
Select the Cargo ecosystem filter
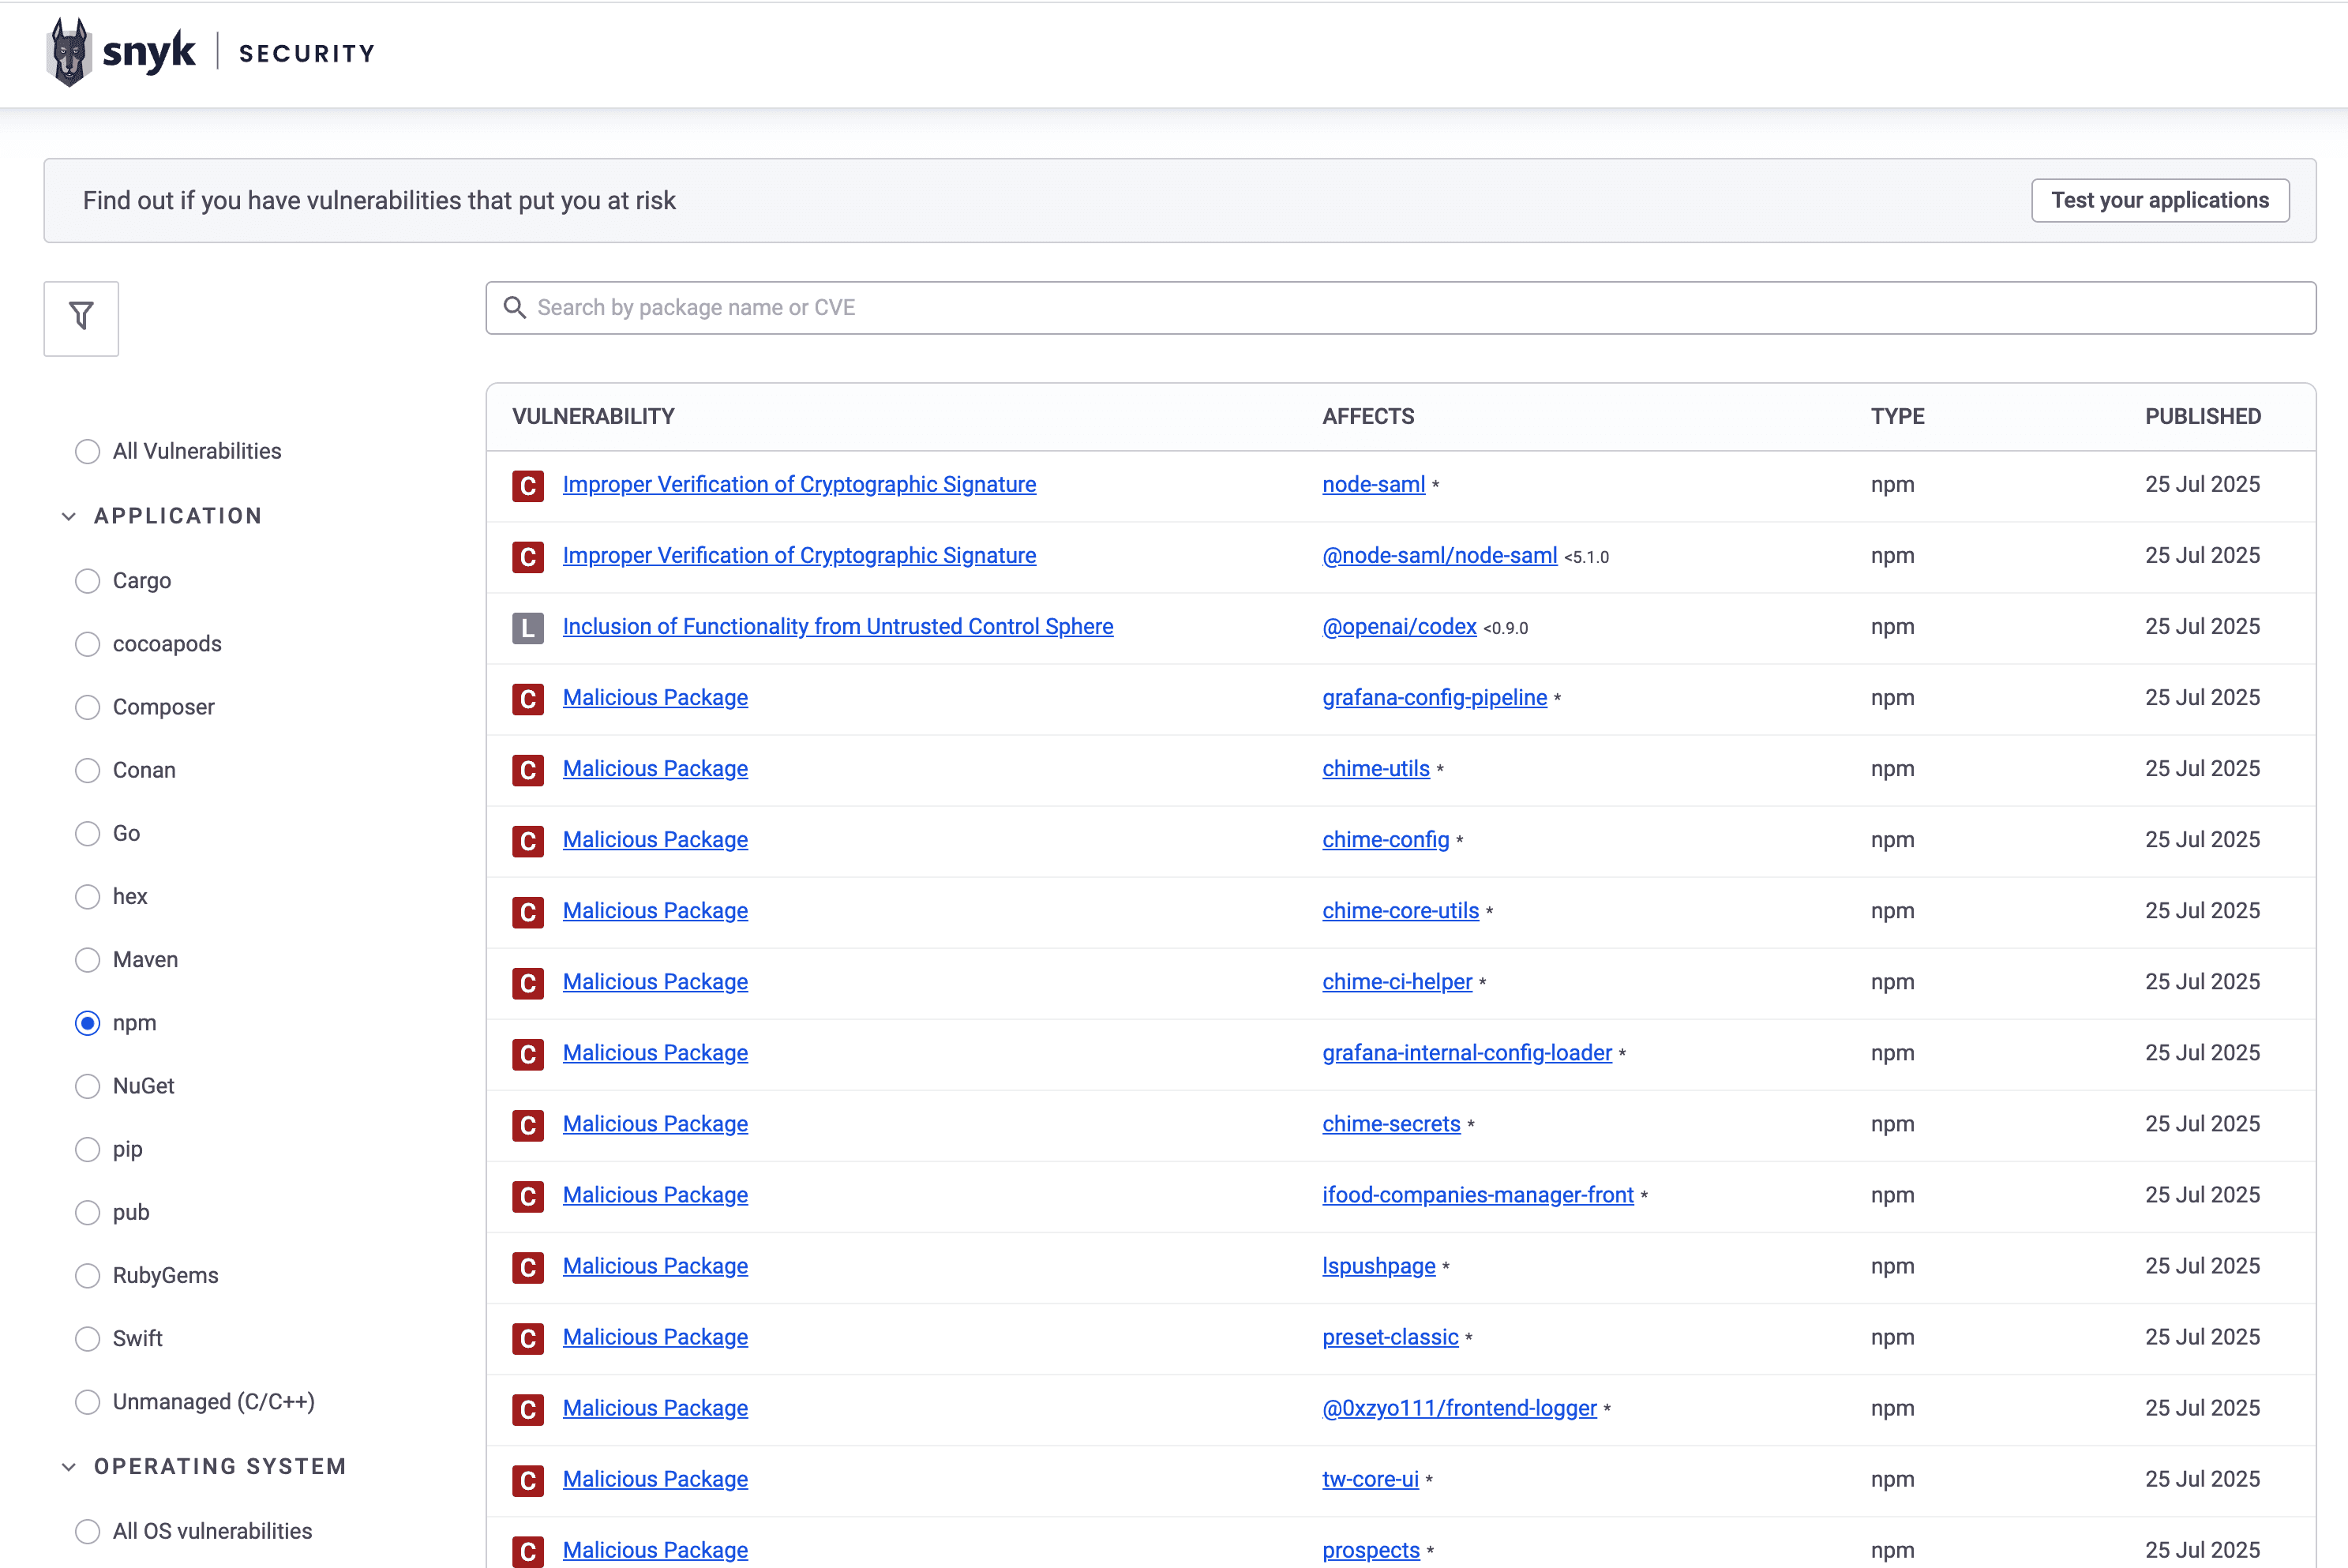pyautogui.click(x=88, y=581)
